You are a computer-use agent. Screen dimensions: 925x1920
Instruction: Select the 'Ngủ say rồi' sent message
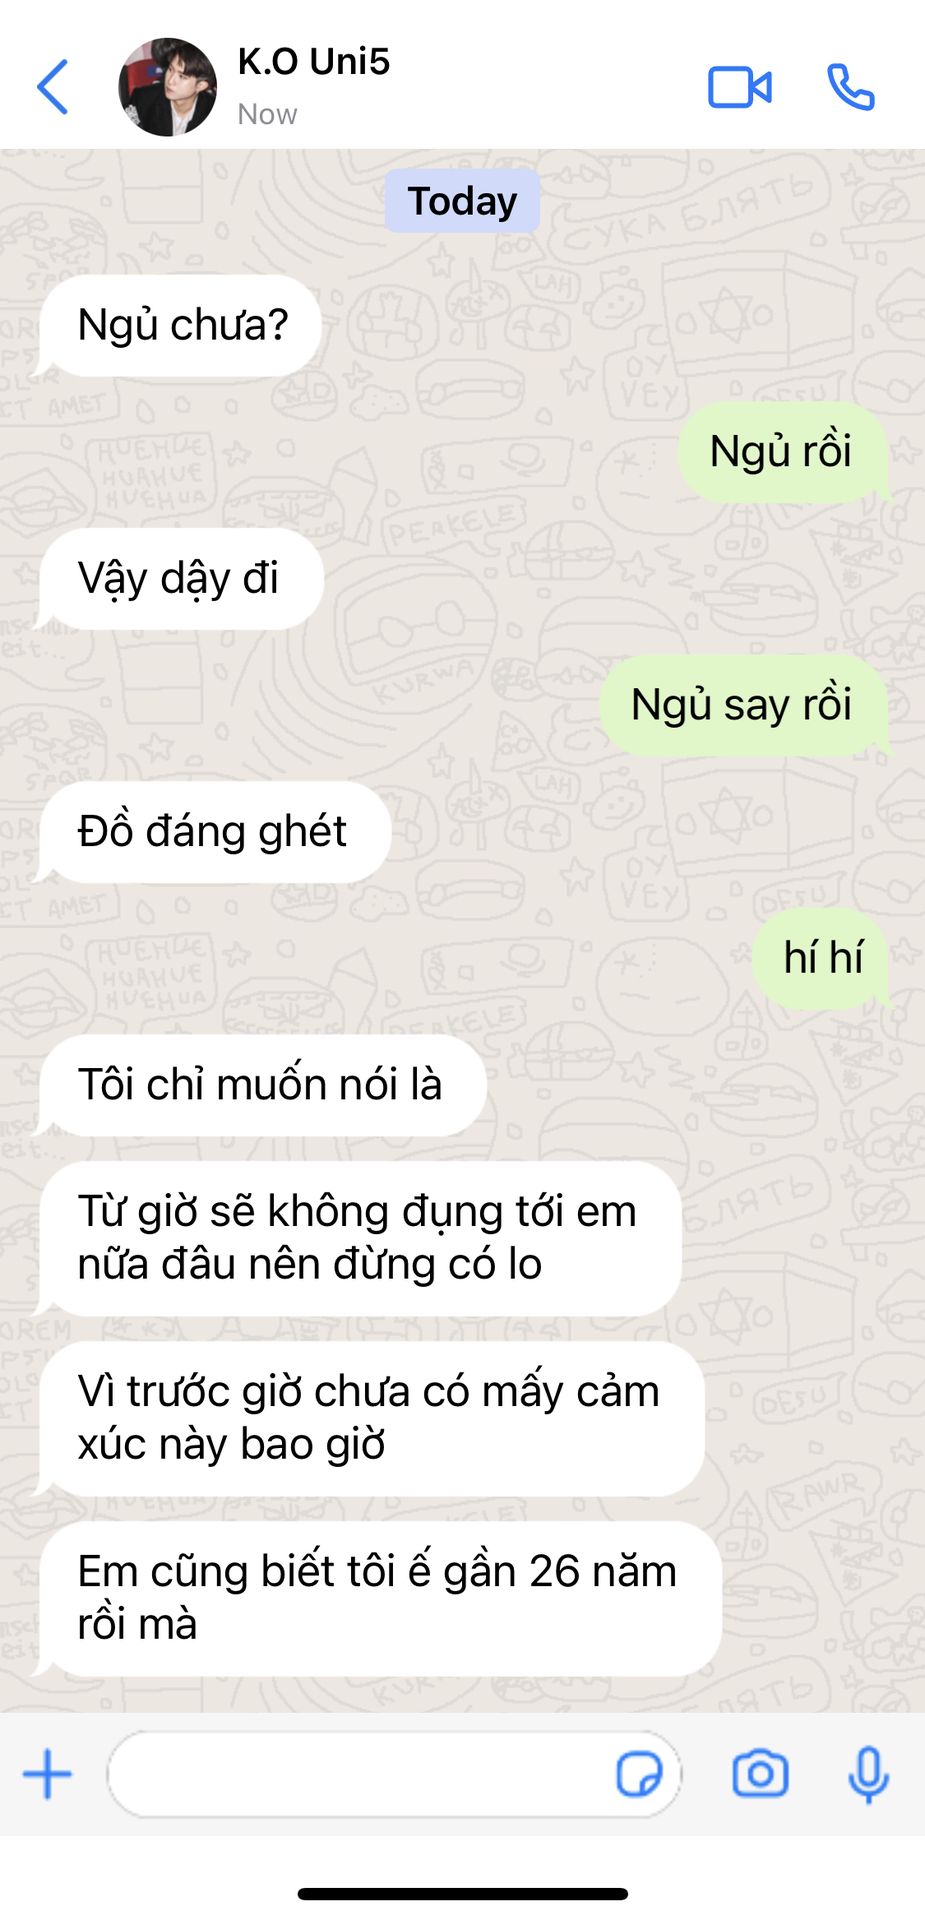tap(745, 705)
